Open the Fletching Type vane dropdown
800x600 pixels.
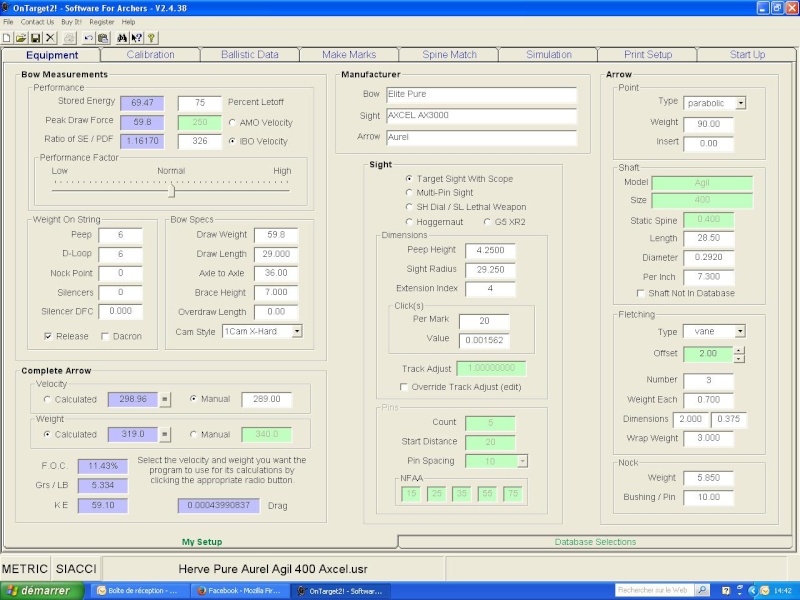tap(740, 332)
